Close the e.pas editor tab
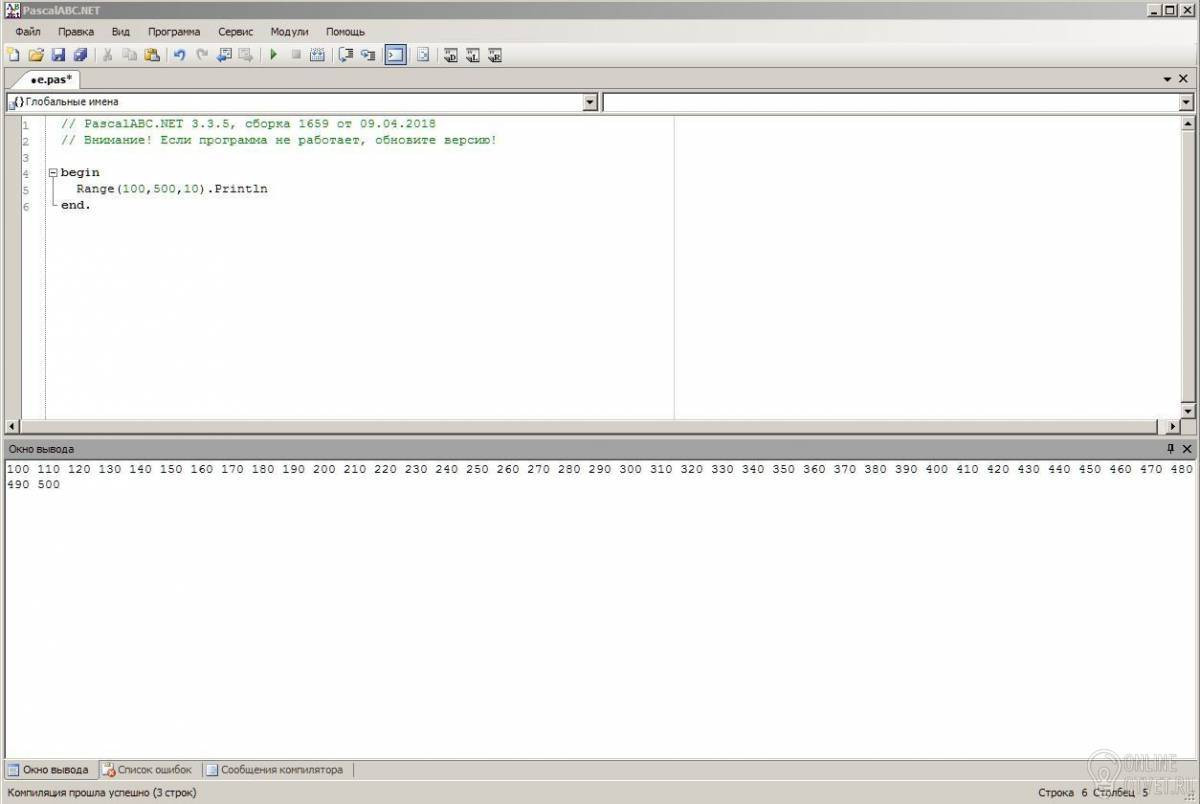Viewport: 1200px width, 804px height. point(1184,78)
